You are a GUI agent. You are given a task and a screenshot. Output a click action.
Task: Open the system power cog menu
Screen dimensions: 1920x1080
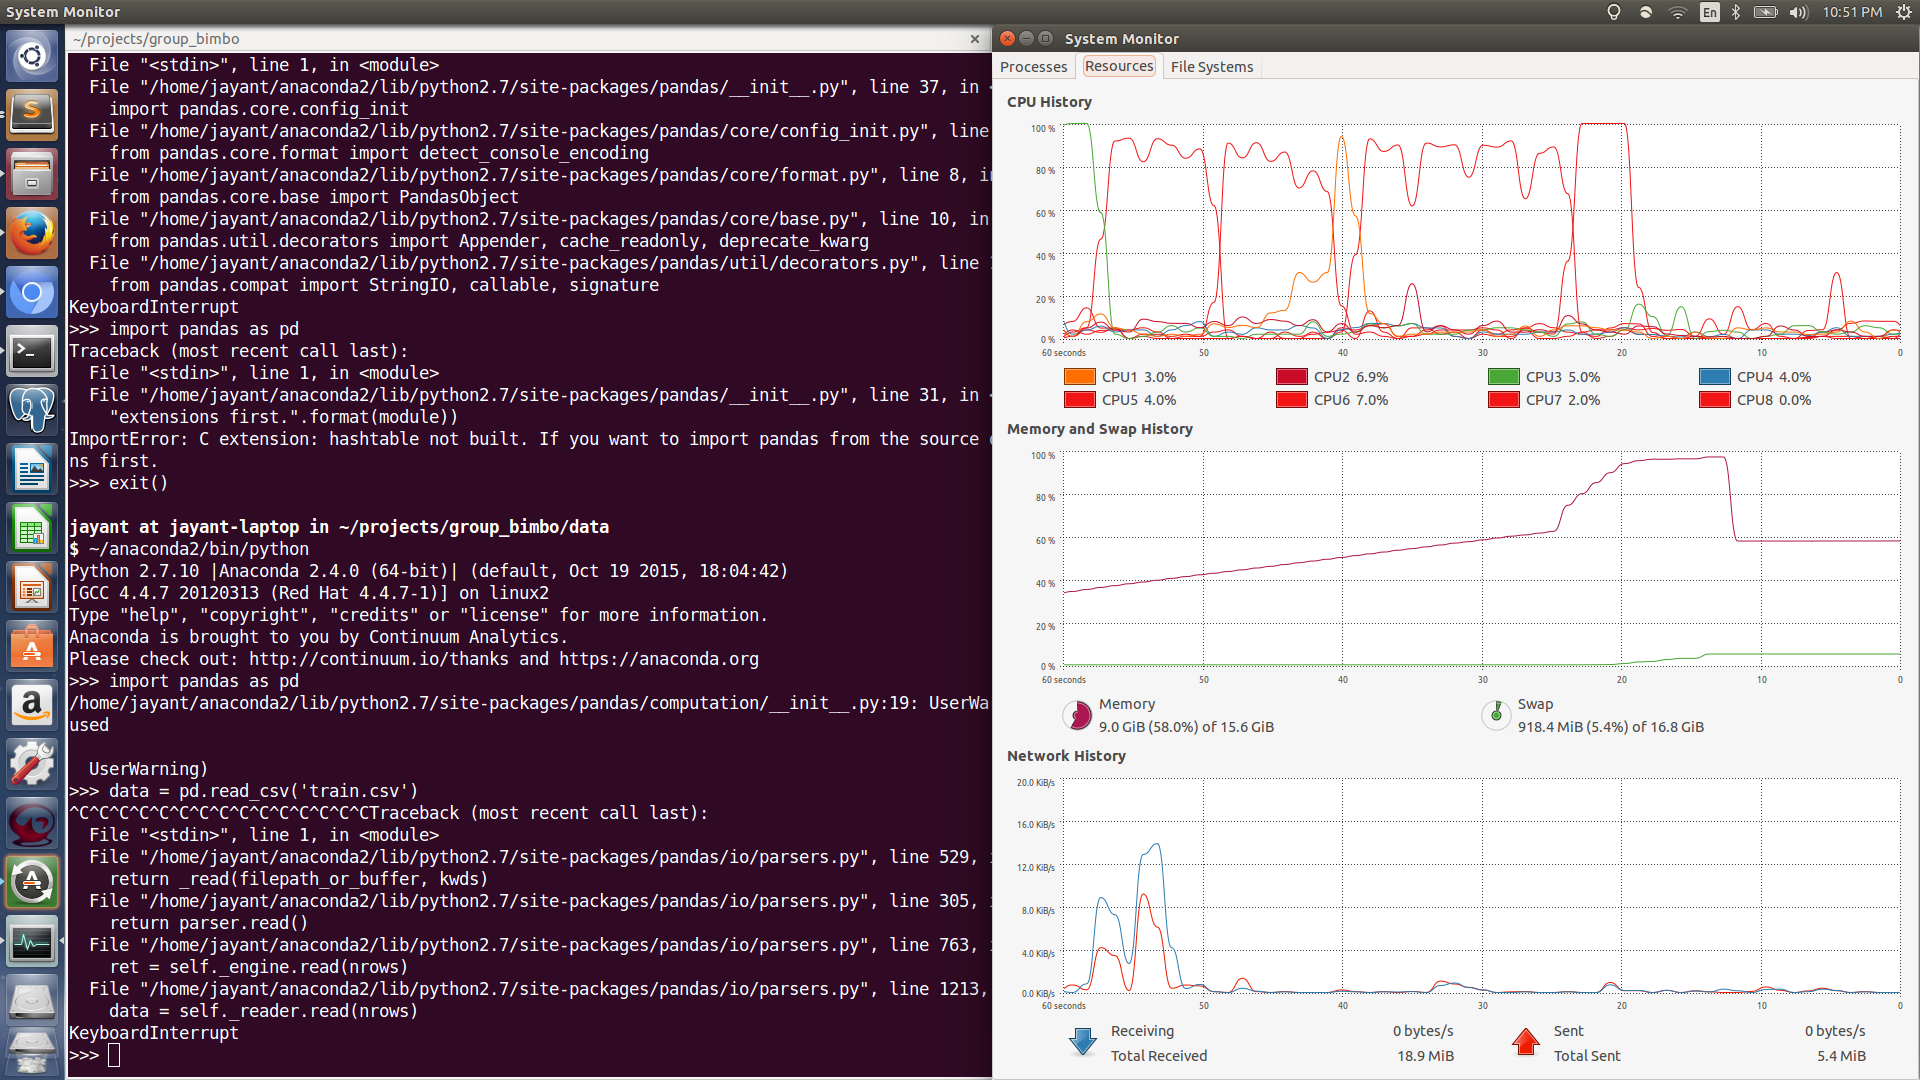[x=1903, y=12]
